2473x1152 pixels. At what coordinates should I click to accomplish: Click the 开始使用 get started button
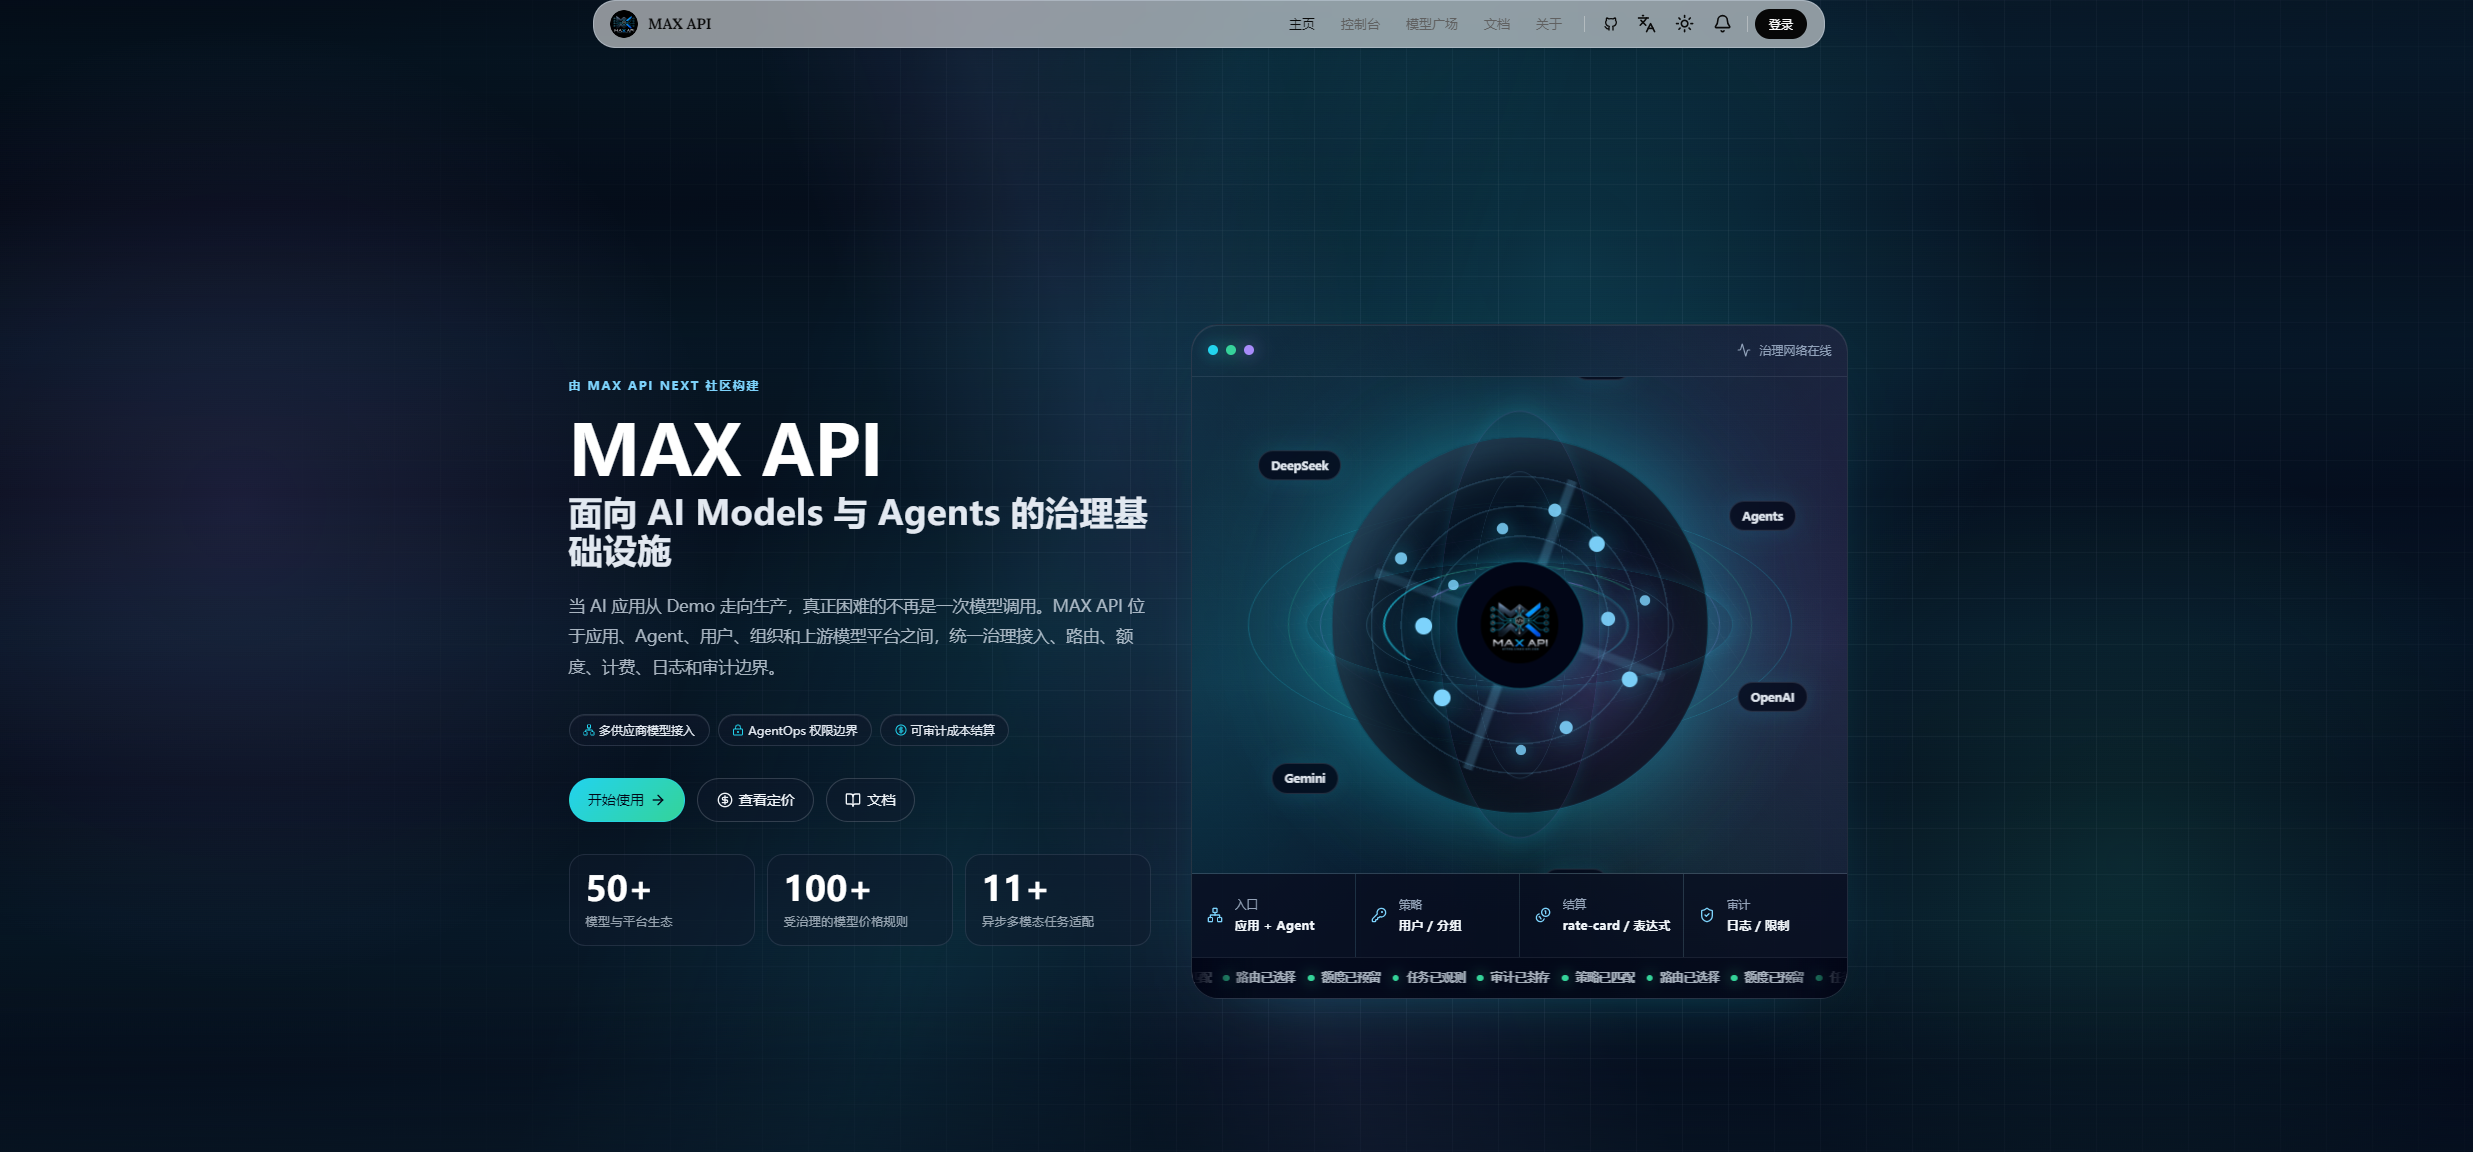pyautogui.click(x=627, y=800)
